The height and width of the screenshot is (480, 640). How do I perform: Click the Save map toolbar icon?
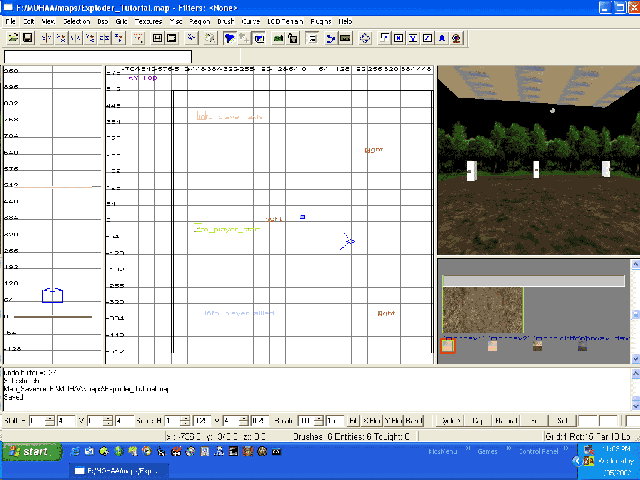click(27, 38)
